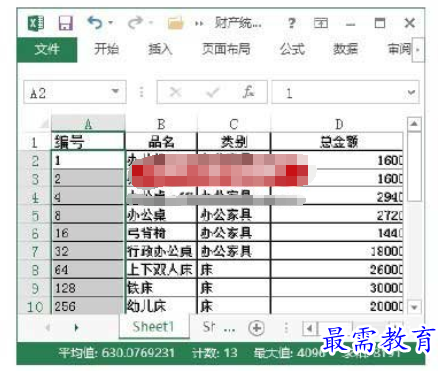Click the Select All corner triangle
Image resolution: width=444 pixels, height=371 pixels.
[x=44, y=124]
